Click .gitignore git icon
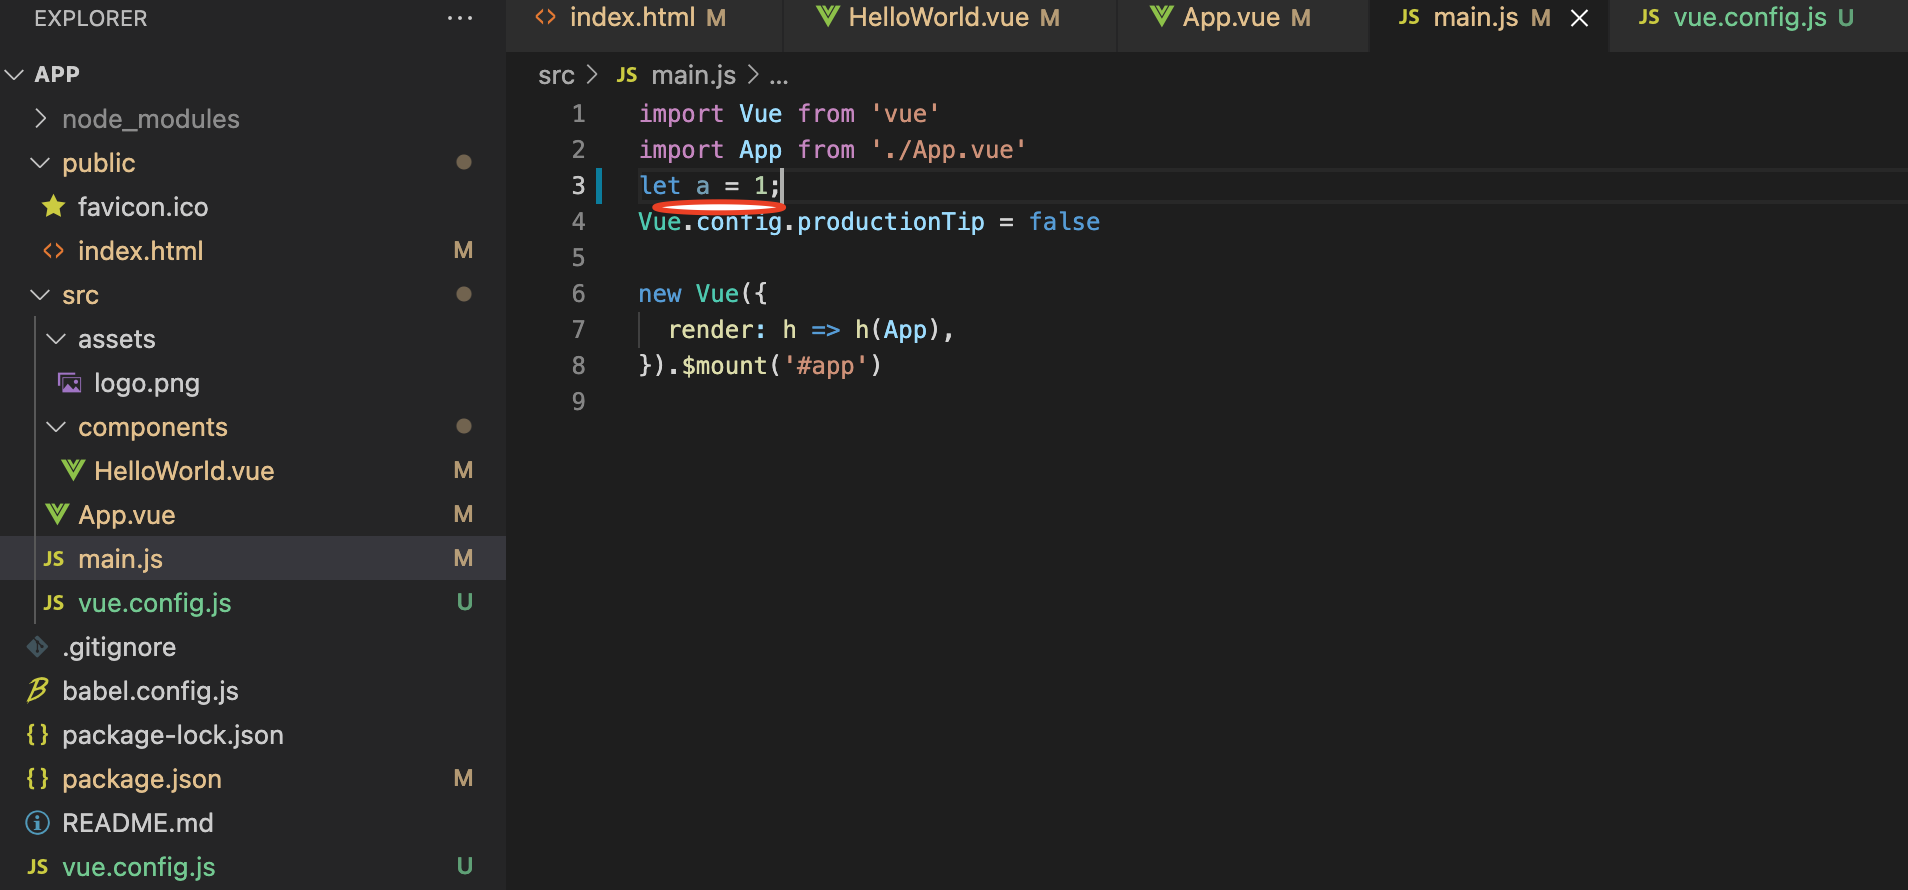 tap(37, 647)
